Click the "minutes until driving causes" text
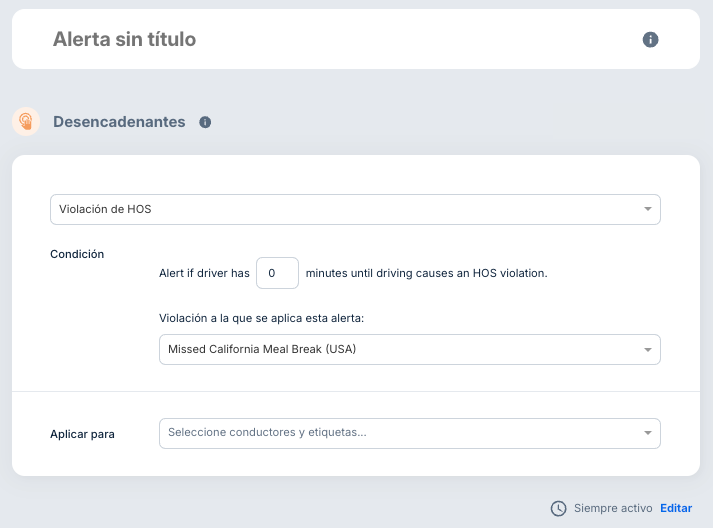The width and height of the screenshot is (713, 528). [x=426, y=273]
